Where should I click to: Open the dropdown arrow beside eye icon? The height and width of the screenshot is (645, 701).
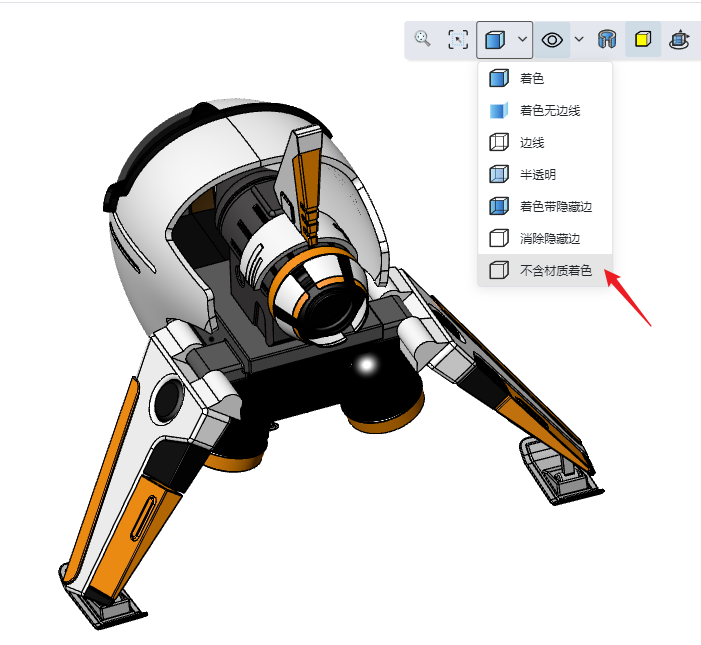579,39
